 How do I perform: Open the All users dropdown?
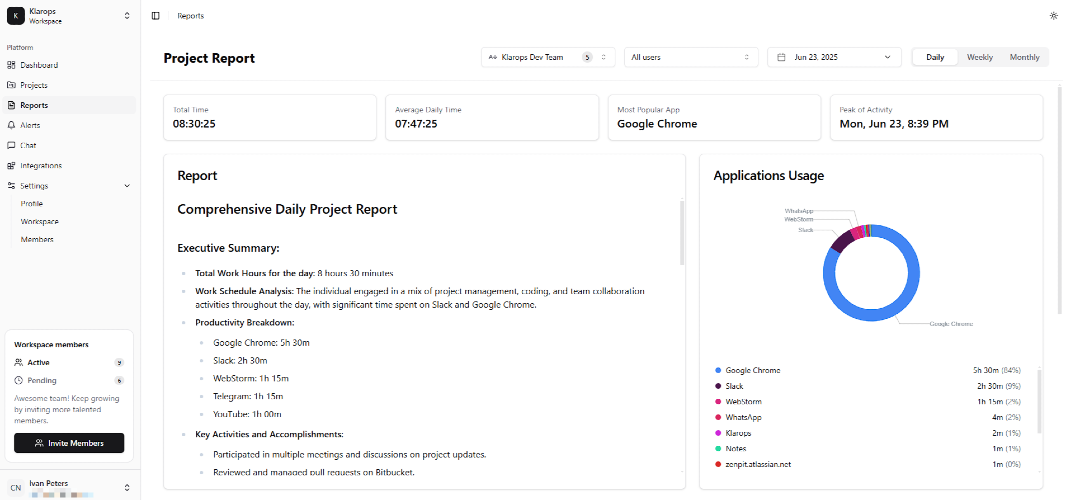(x=691, y=57)
